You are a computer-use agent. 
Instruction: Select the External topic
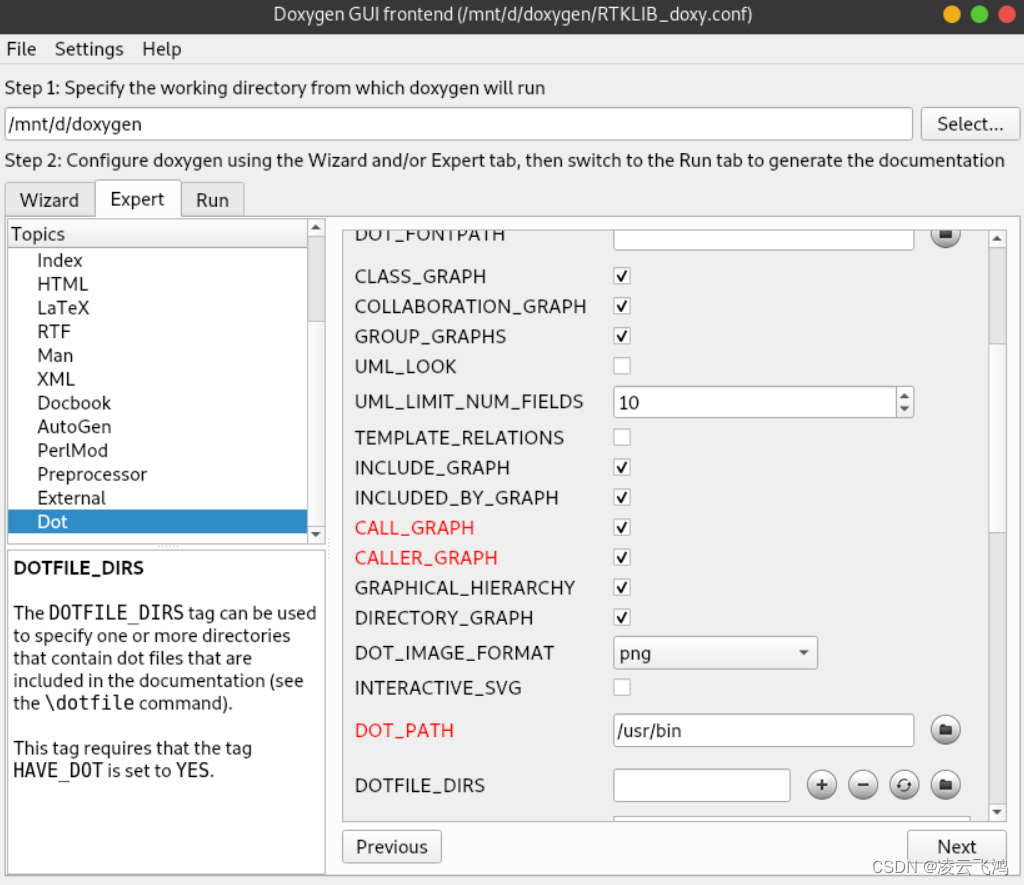pos(157,498)
